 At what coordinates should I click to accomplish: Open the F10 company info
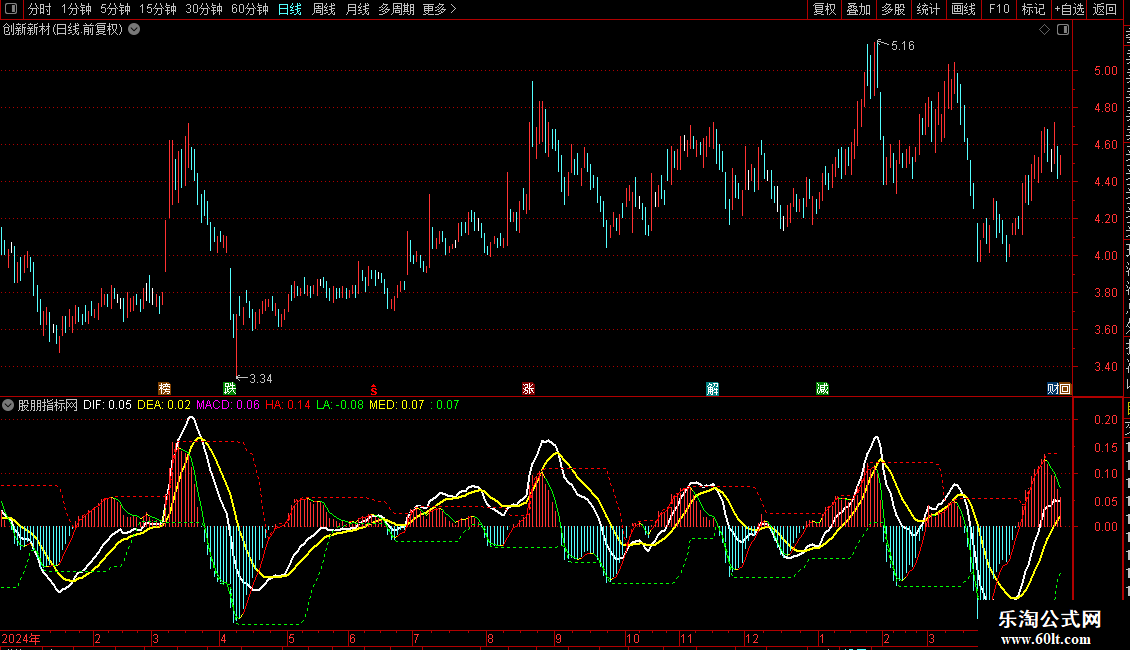click(x=998, y=9)
